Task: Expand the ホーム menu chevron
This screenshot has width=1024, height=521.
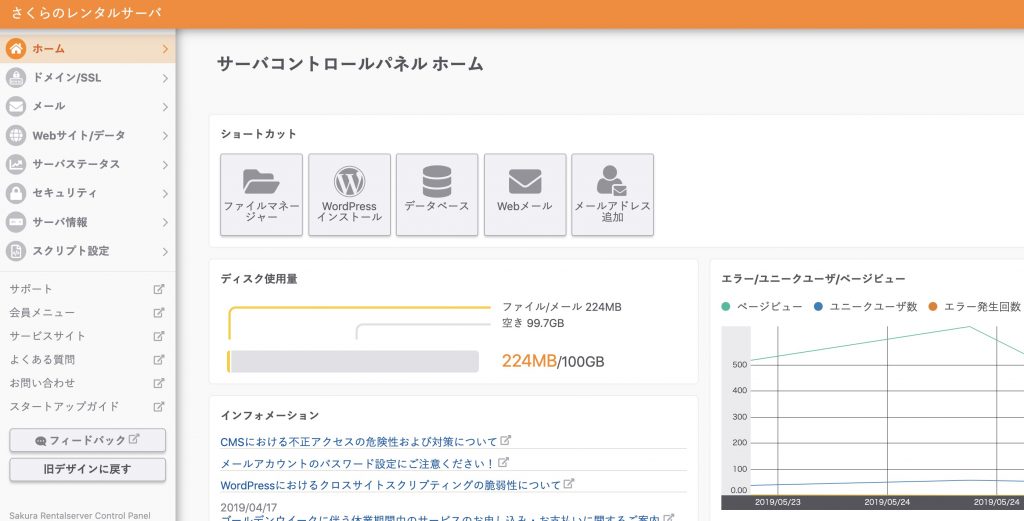Action: (x=165, y=49)
